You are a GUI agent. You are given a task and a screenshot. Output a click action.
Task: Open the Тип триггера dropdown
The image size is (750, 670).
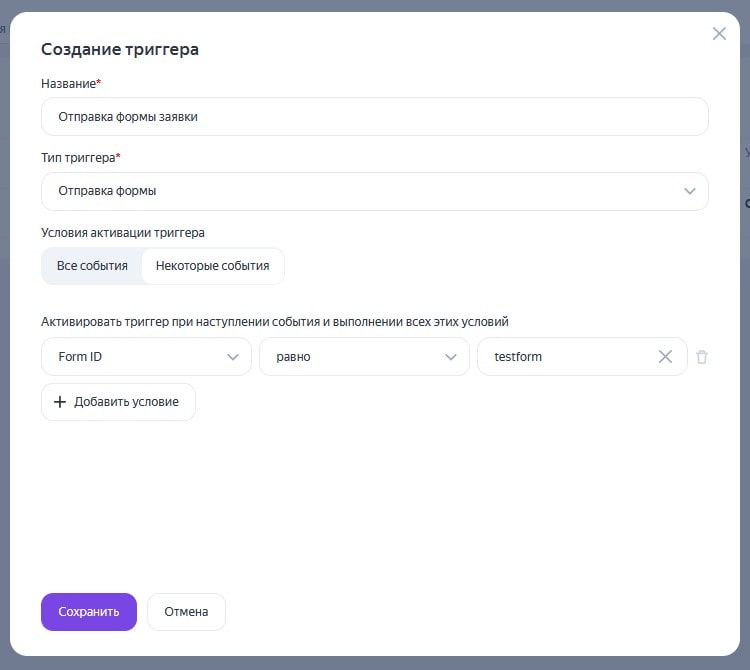pos(375,191)
